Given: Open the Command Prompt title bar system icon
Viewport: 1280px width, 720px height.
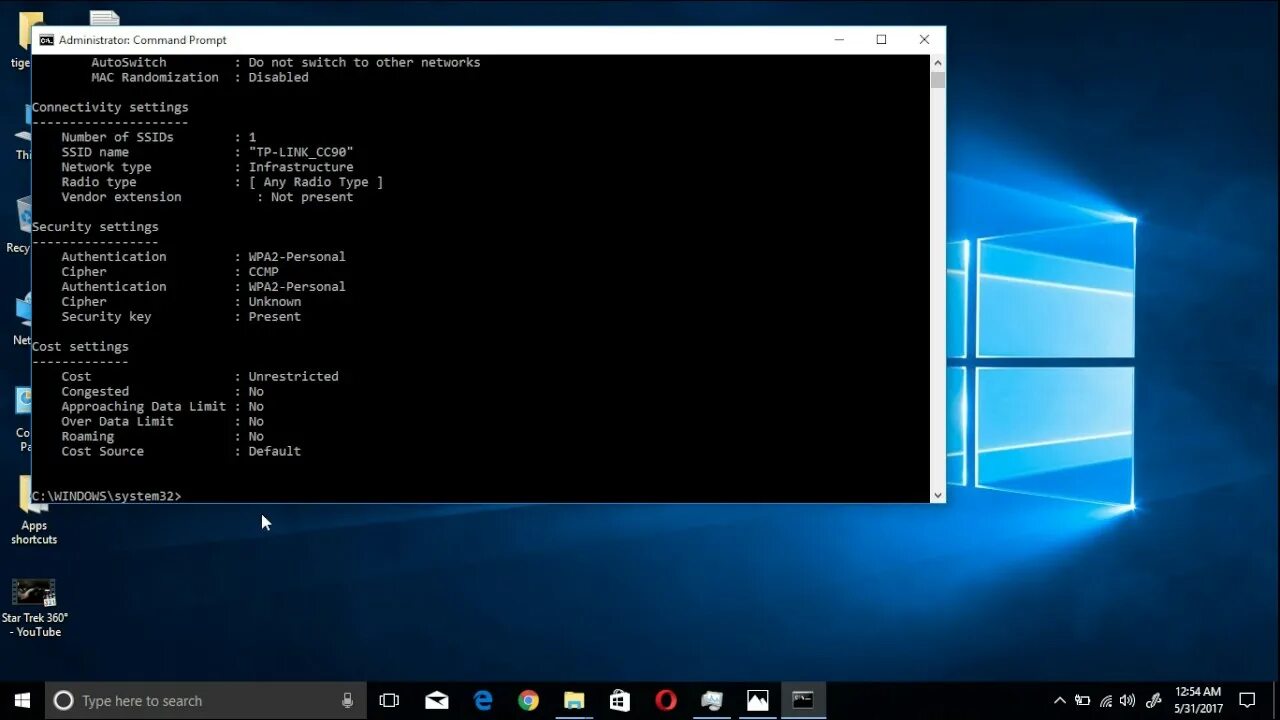Looking at the screenshot, I should (46, 40).
